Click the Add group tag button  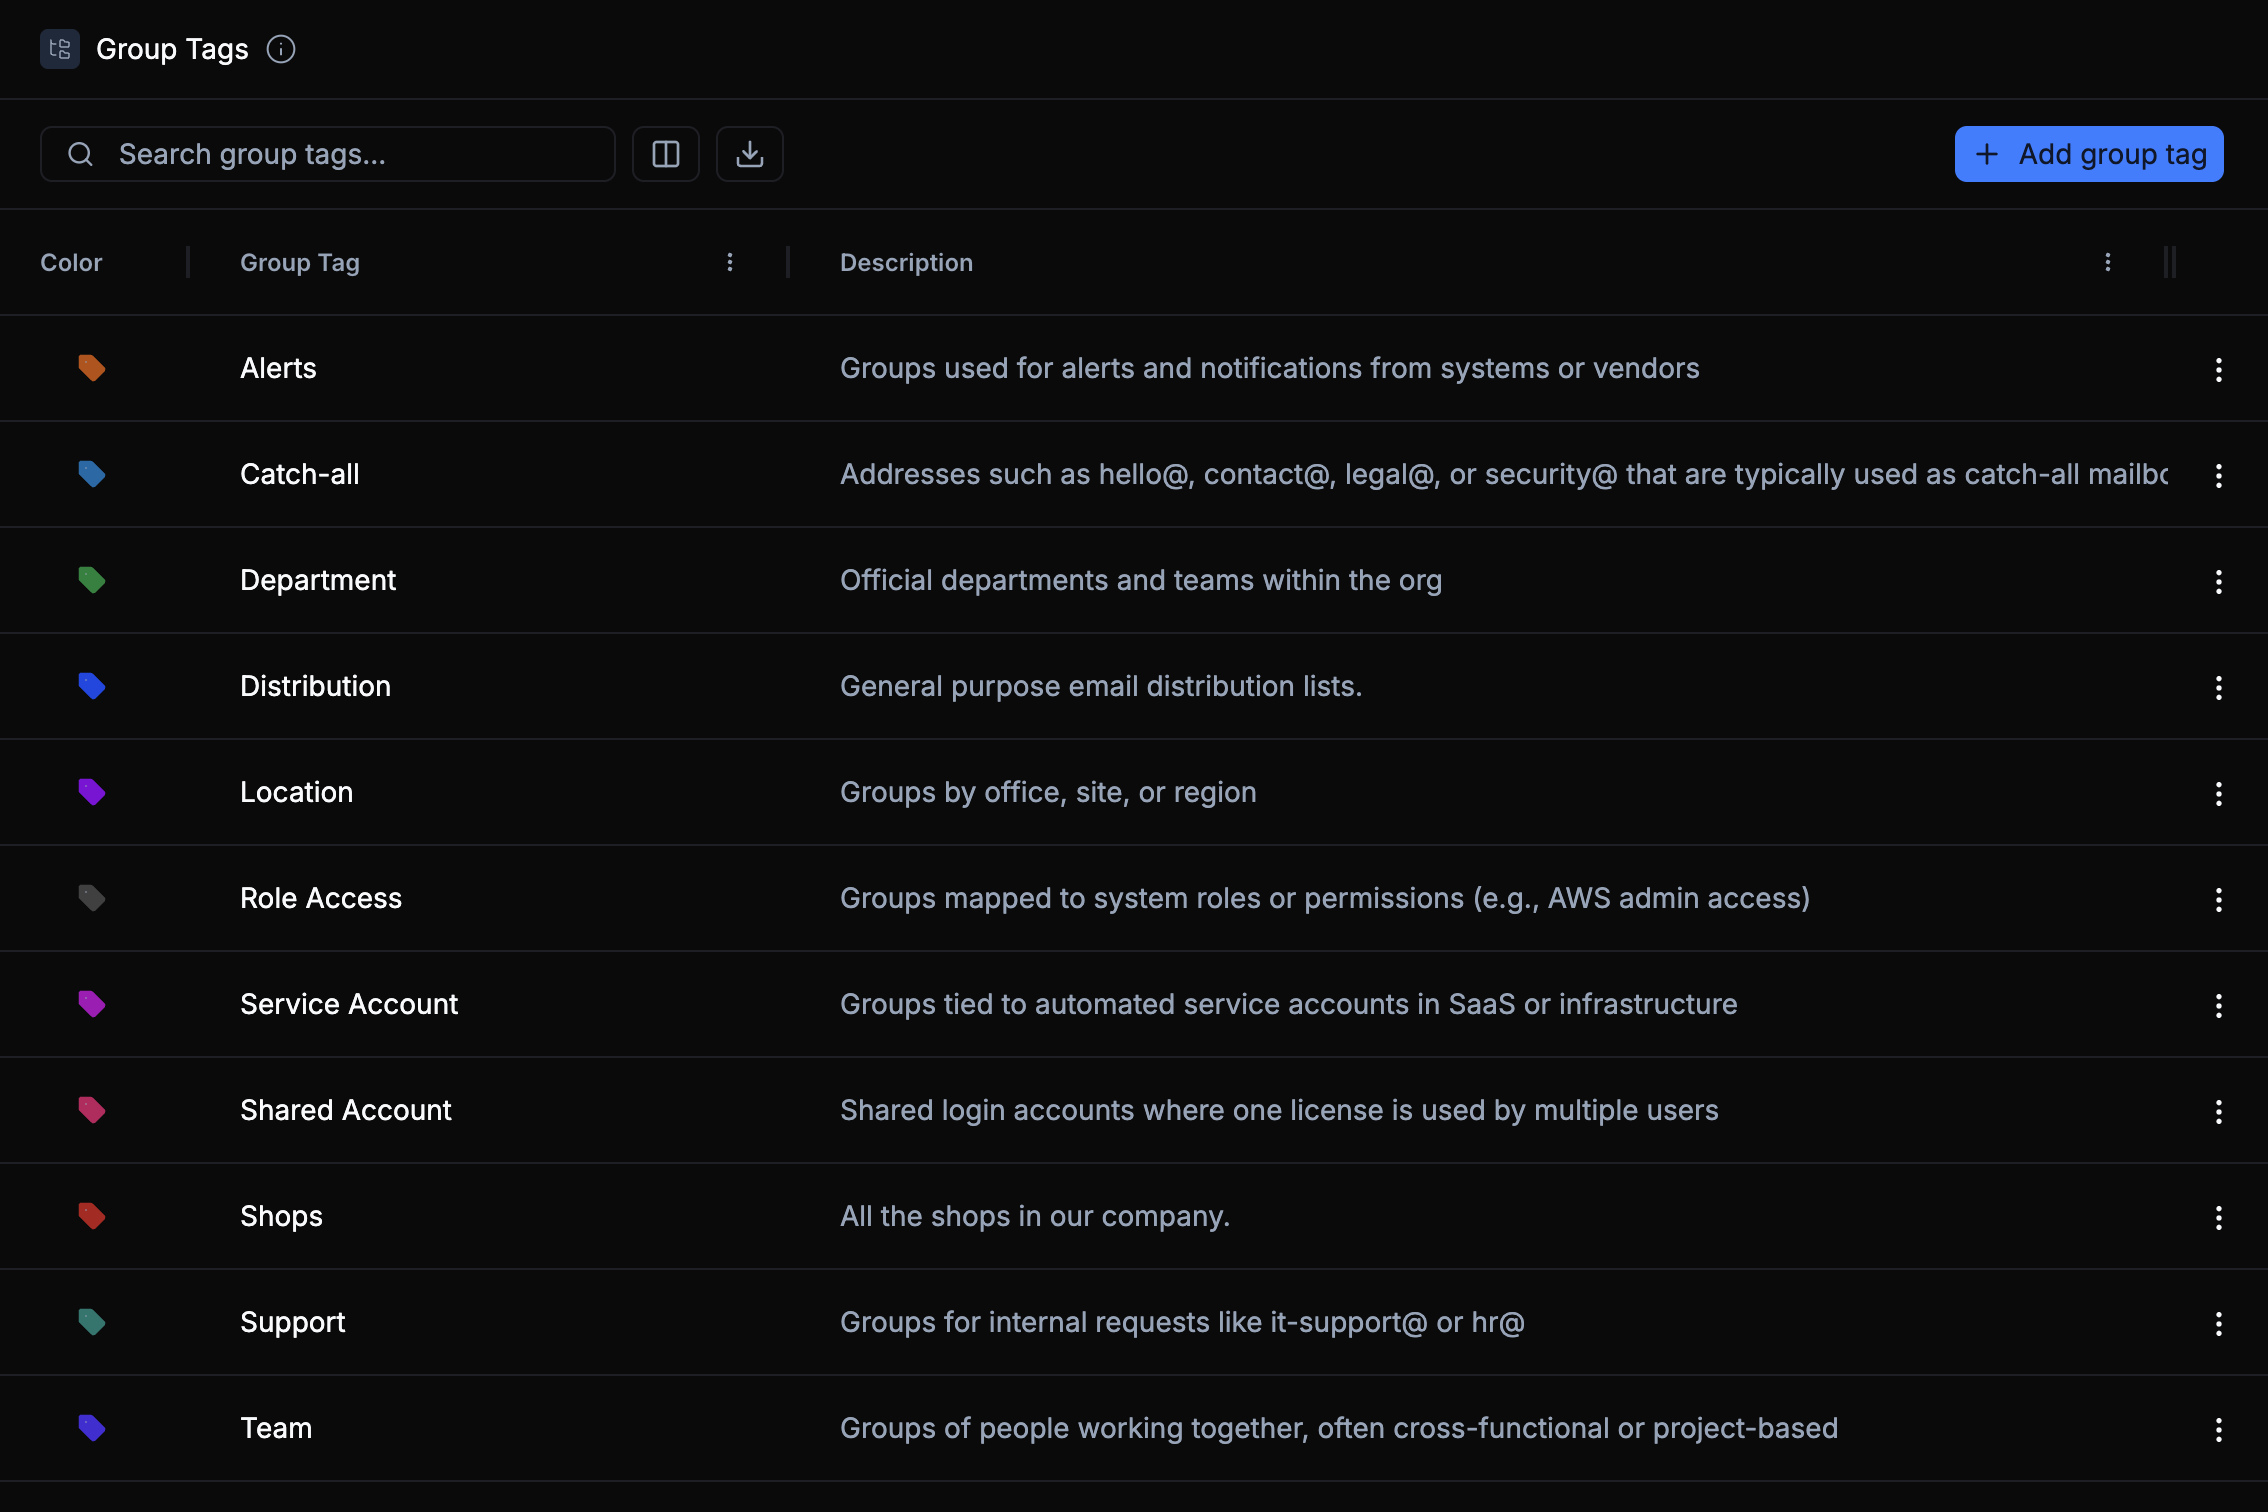pos(2089,154)
